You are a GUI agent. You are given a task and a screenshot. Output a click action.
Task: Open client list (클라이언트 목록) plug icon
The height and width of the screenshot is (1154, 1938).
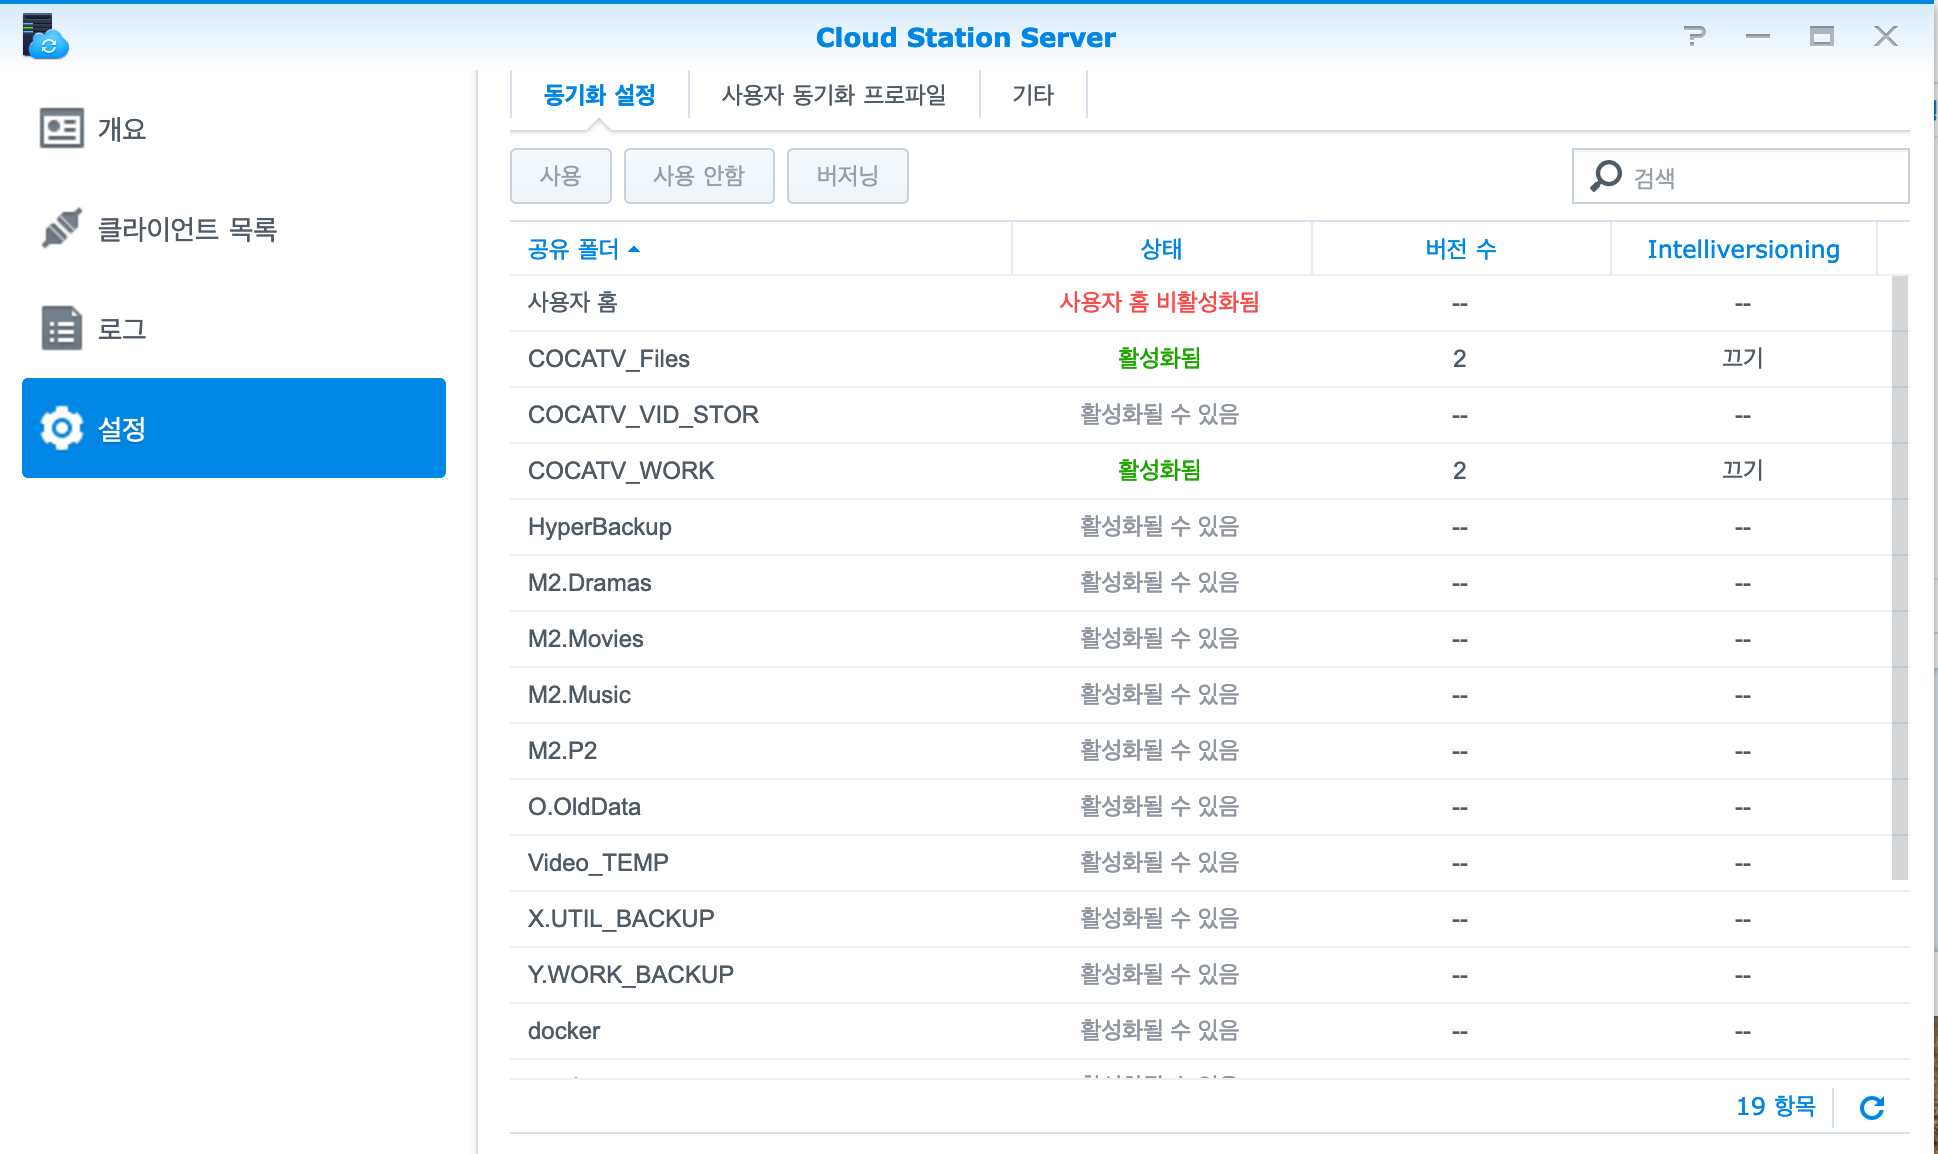coord(61,229)
